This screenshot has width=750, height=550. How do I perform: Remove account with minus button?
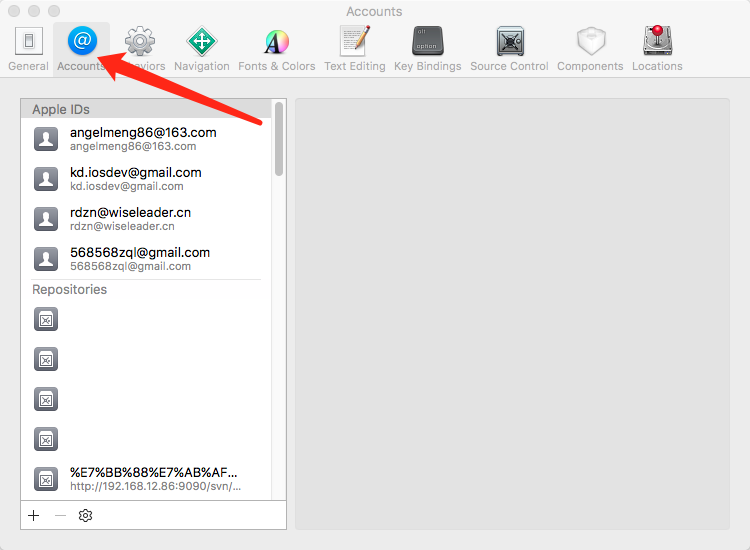[60, 516]
